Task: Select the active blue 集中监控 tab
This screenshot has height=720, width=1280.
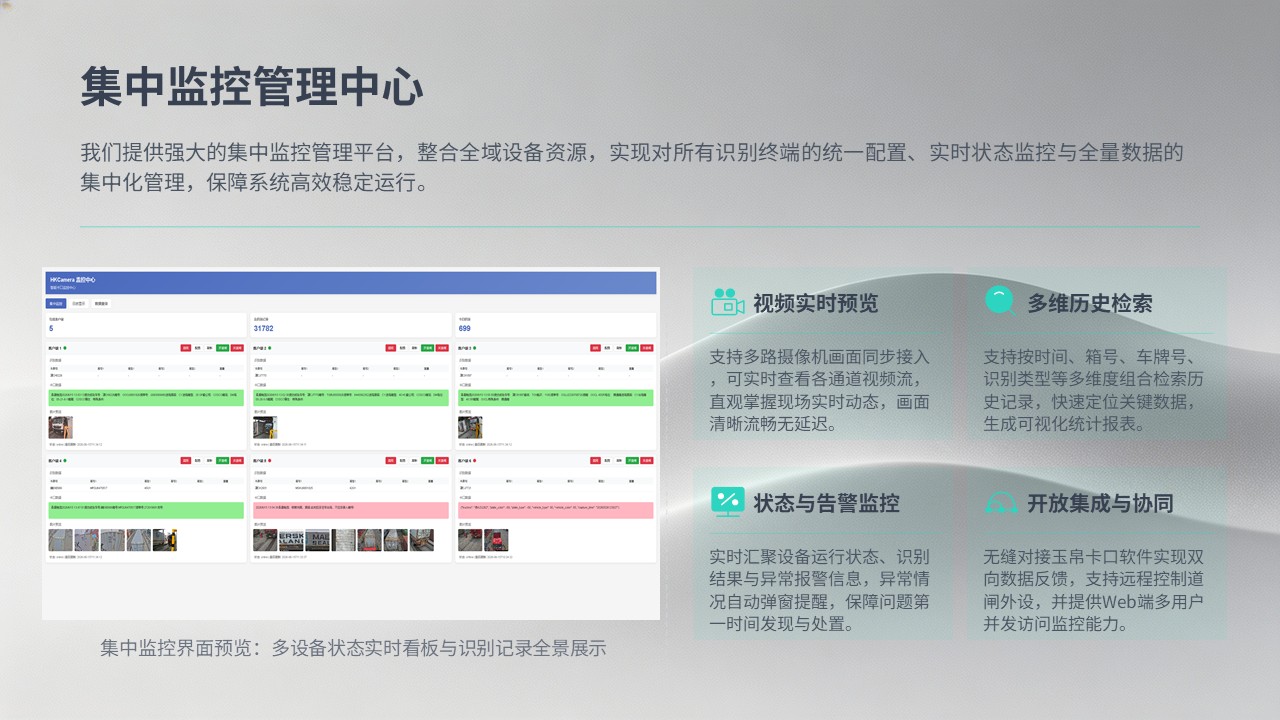Action: (x=56, y=303)
